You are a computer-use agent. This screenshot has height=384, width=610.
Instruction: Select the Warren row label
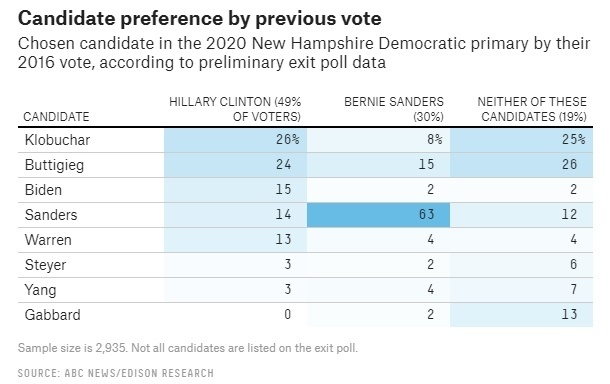[48, 240]
